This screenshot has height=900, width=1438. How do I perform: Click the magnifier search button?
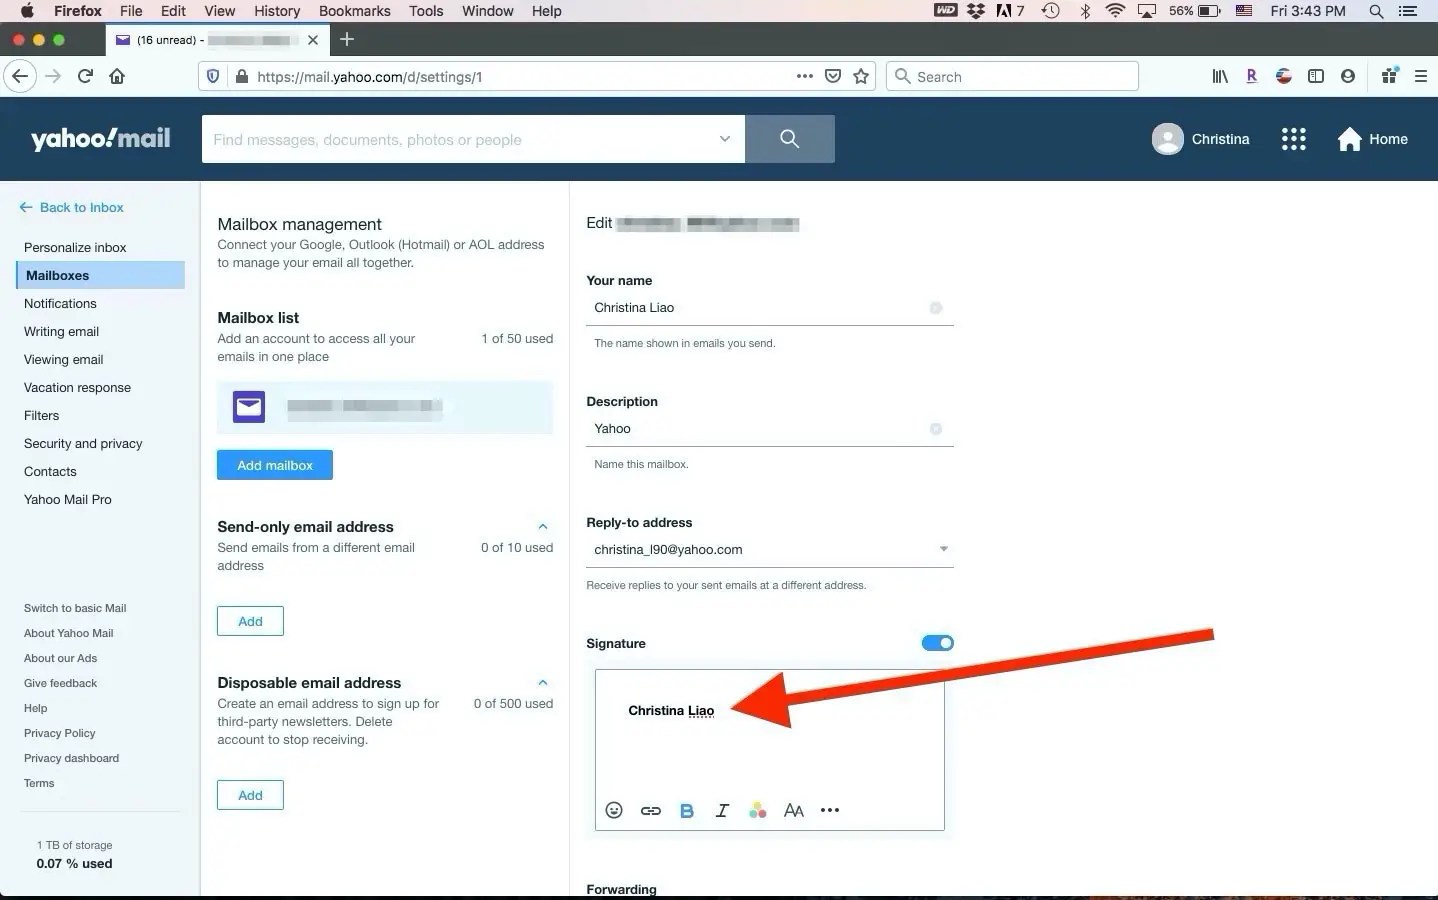(790, 139)
